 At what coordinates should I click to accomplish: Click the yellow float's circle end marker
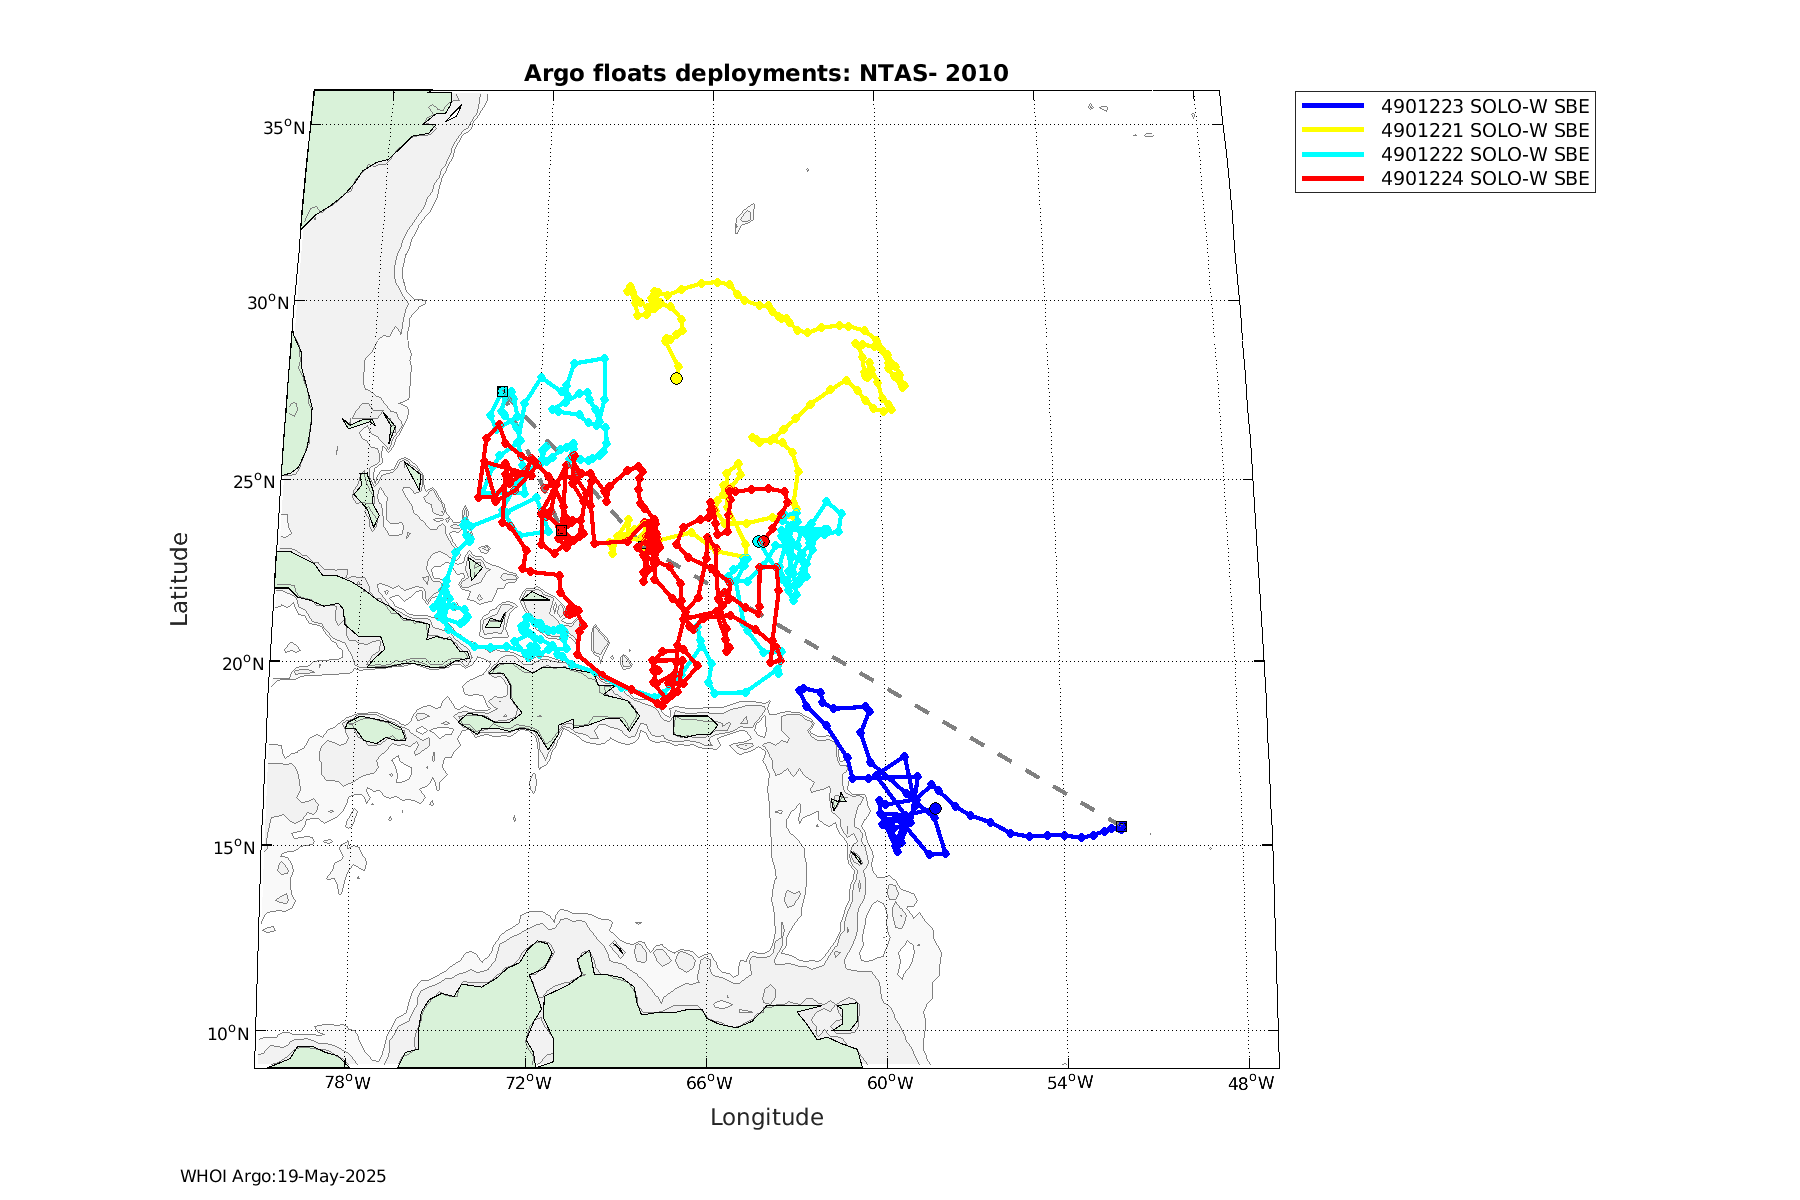click(676, 378)
